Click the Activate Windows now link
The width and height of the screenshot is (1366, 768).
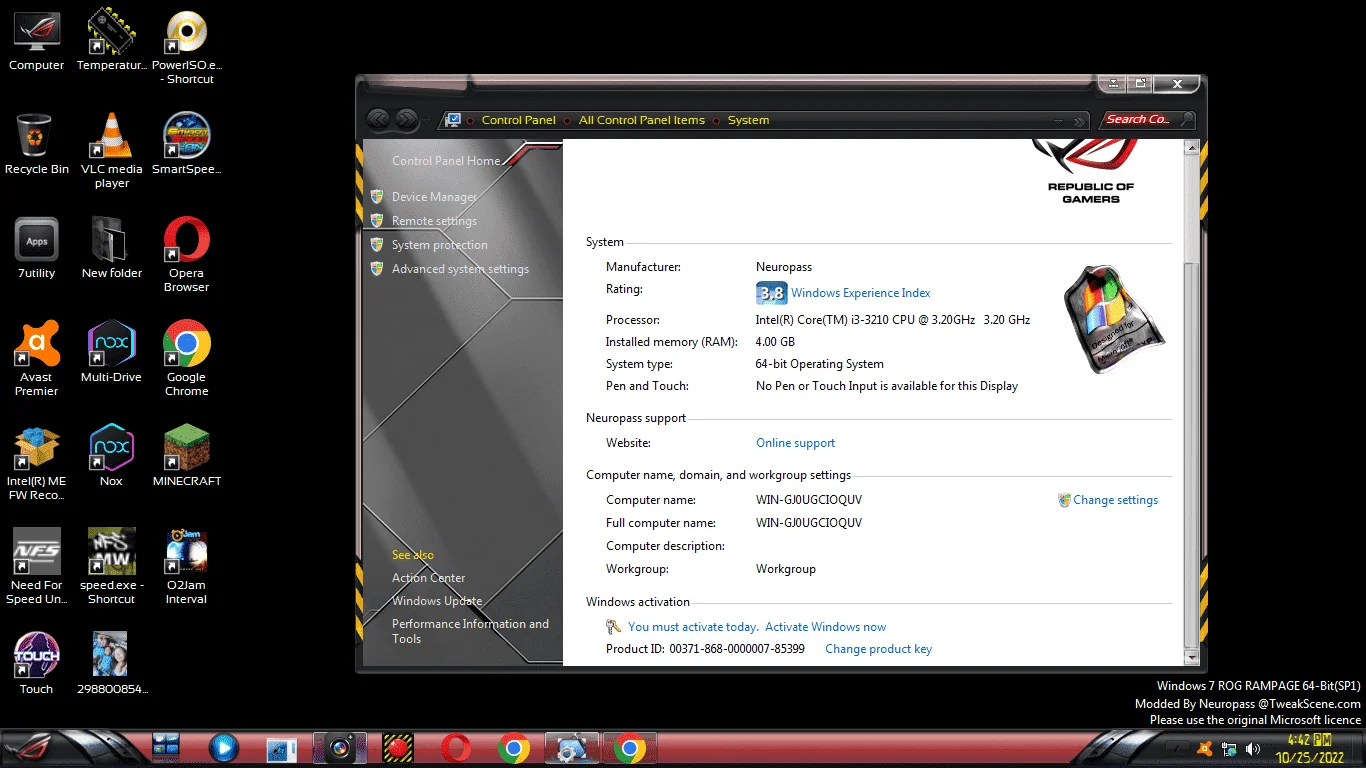click(825, 627)
